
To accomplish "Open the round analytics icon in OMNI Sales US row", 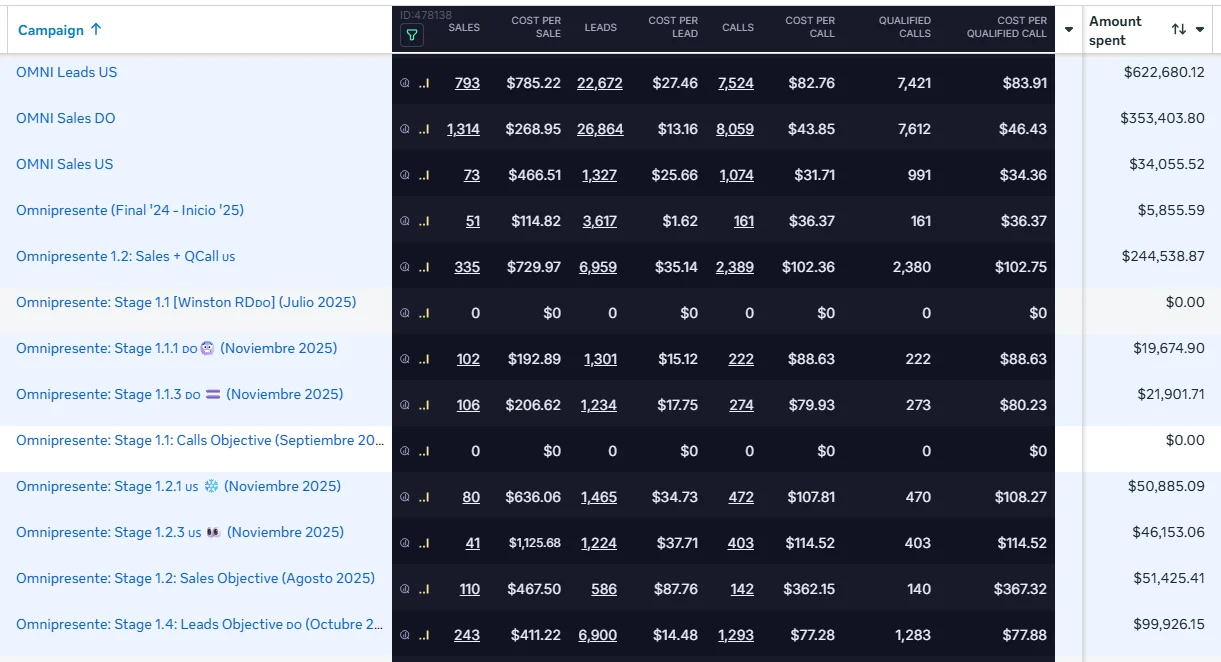I will click(x=405, y=175).
